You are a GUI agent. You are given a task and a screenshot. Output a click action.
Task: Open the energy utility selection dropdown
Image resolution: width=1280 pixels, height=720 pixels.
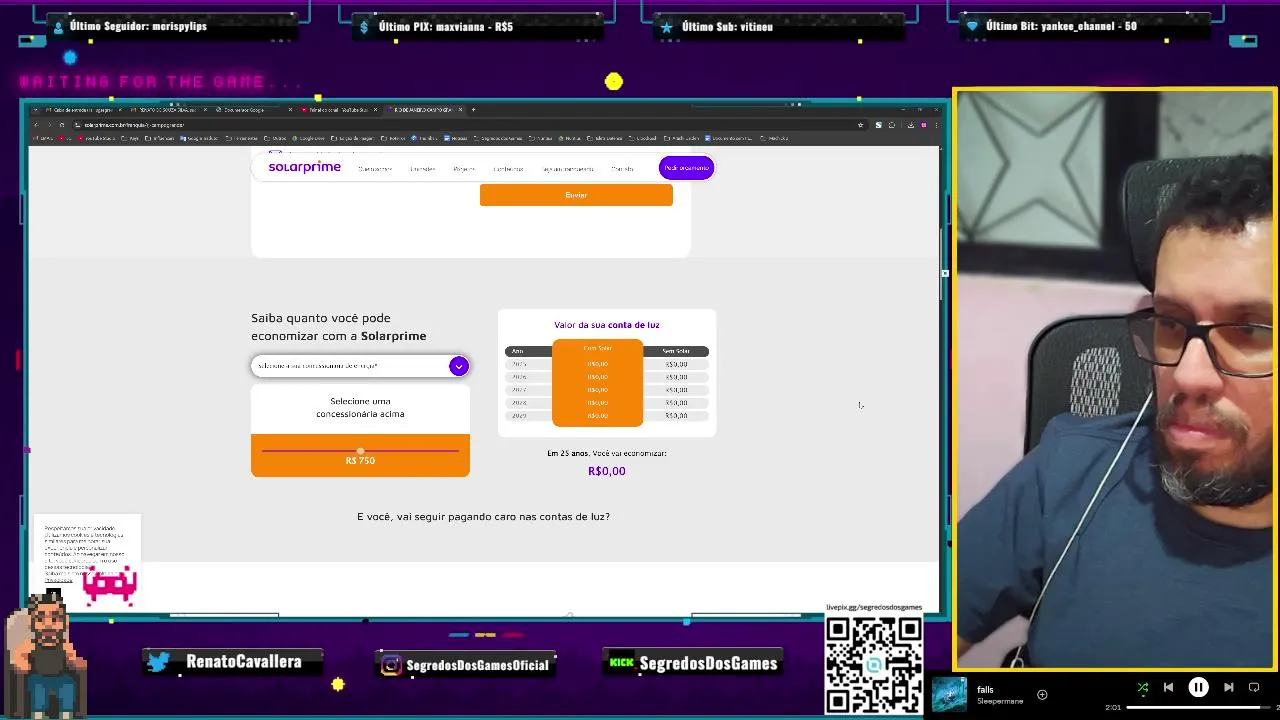[360, 366]
